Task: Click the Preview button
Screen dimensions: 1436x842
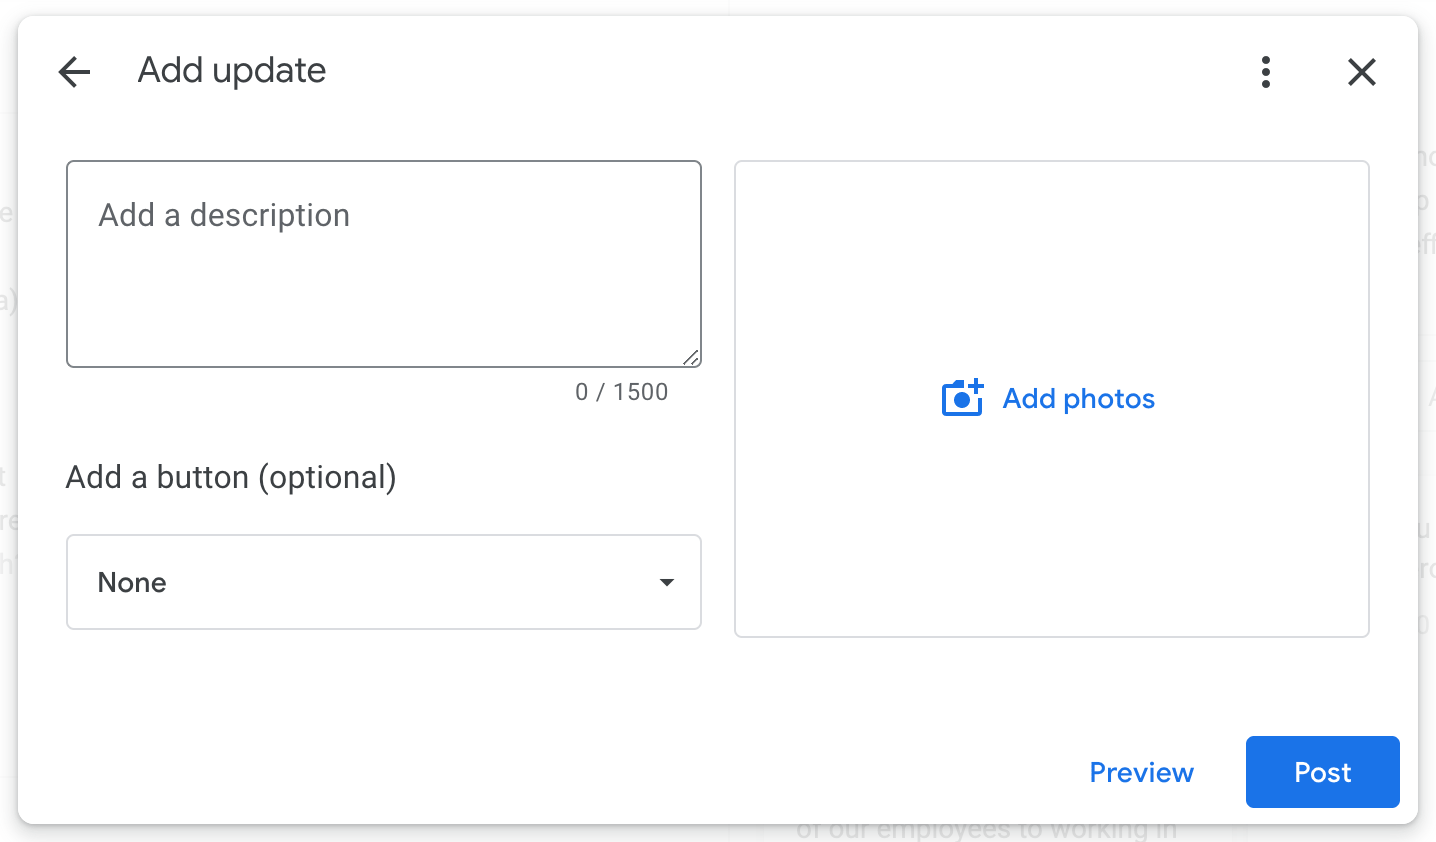Action: coord(1141,772)
